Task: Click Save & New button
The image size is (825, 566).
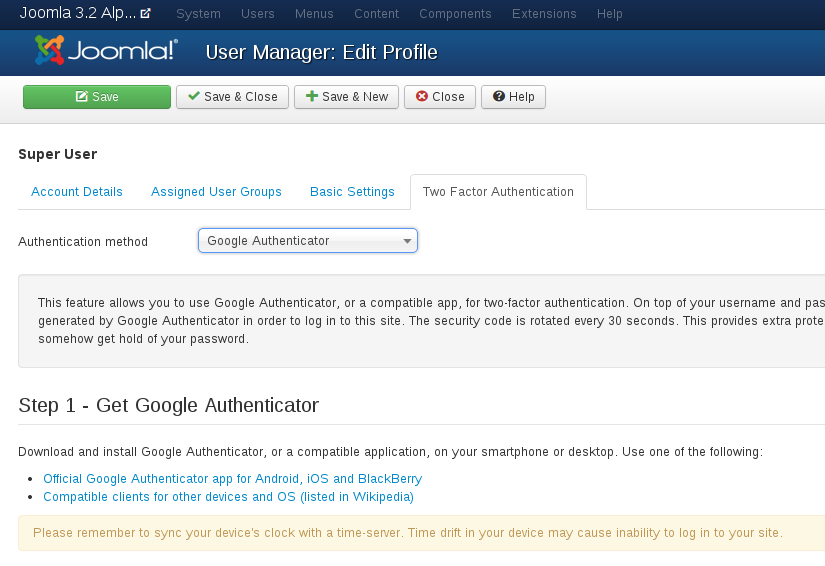Action: coord(346,97)
